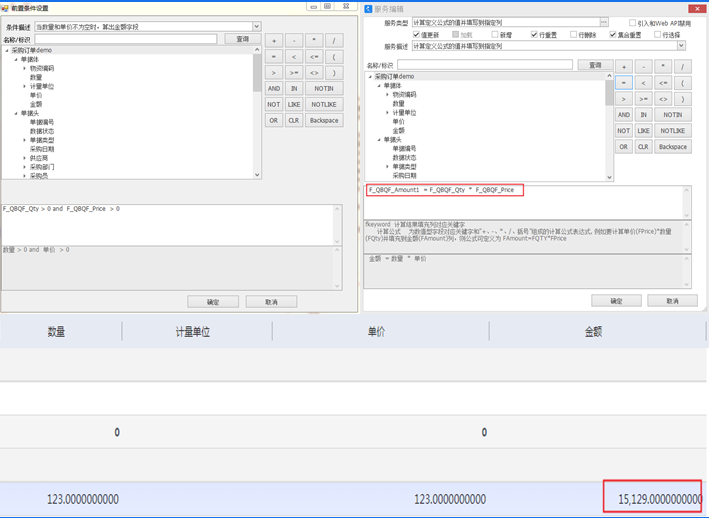Click the less-than operator in precondition window
The width and height of the screenshot is (709, 518).
click(x=294, y=57)
